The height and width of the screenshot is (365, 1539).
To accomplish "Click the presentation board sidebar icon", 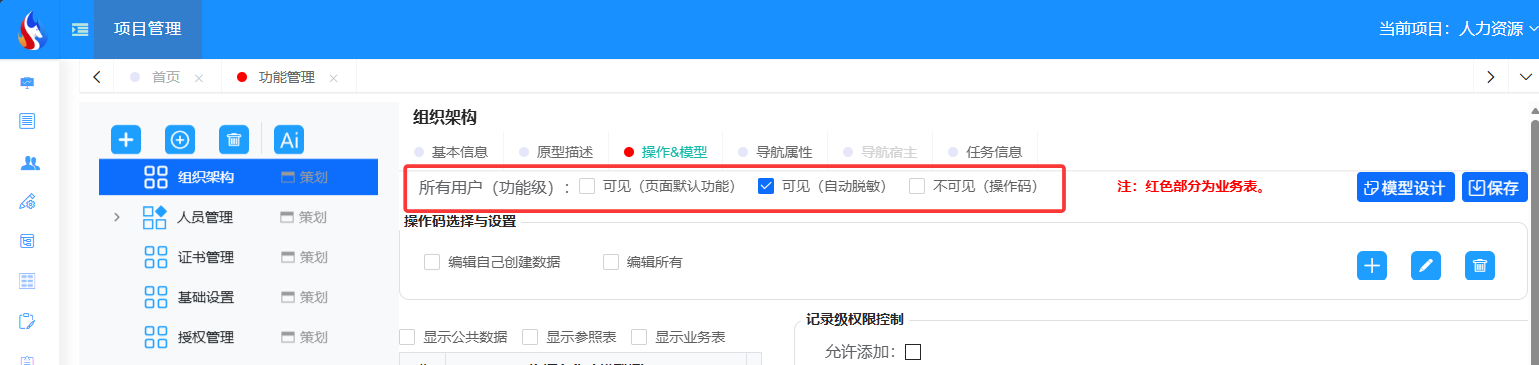I will 28,82.
